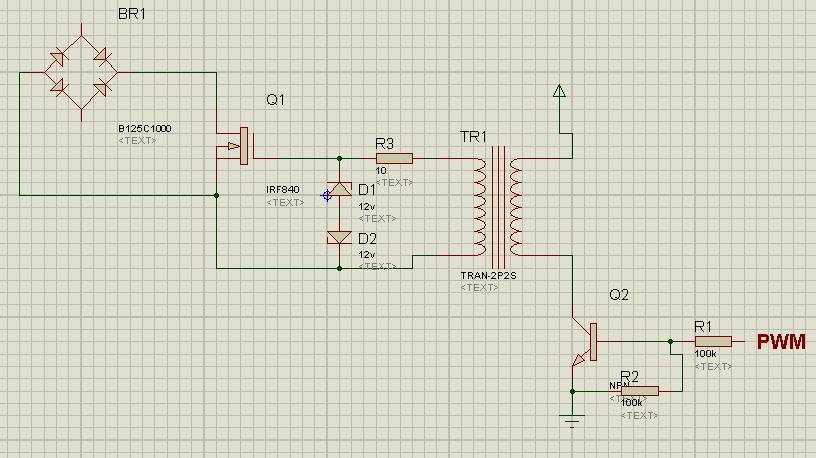Click the power terminal arrow above the transformer
The height and width of the screenshot is (458, 816).
point(559,91)
